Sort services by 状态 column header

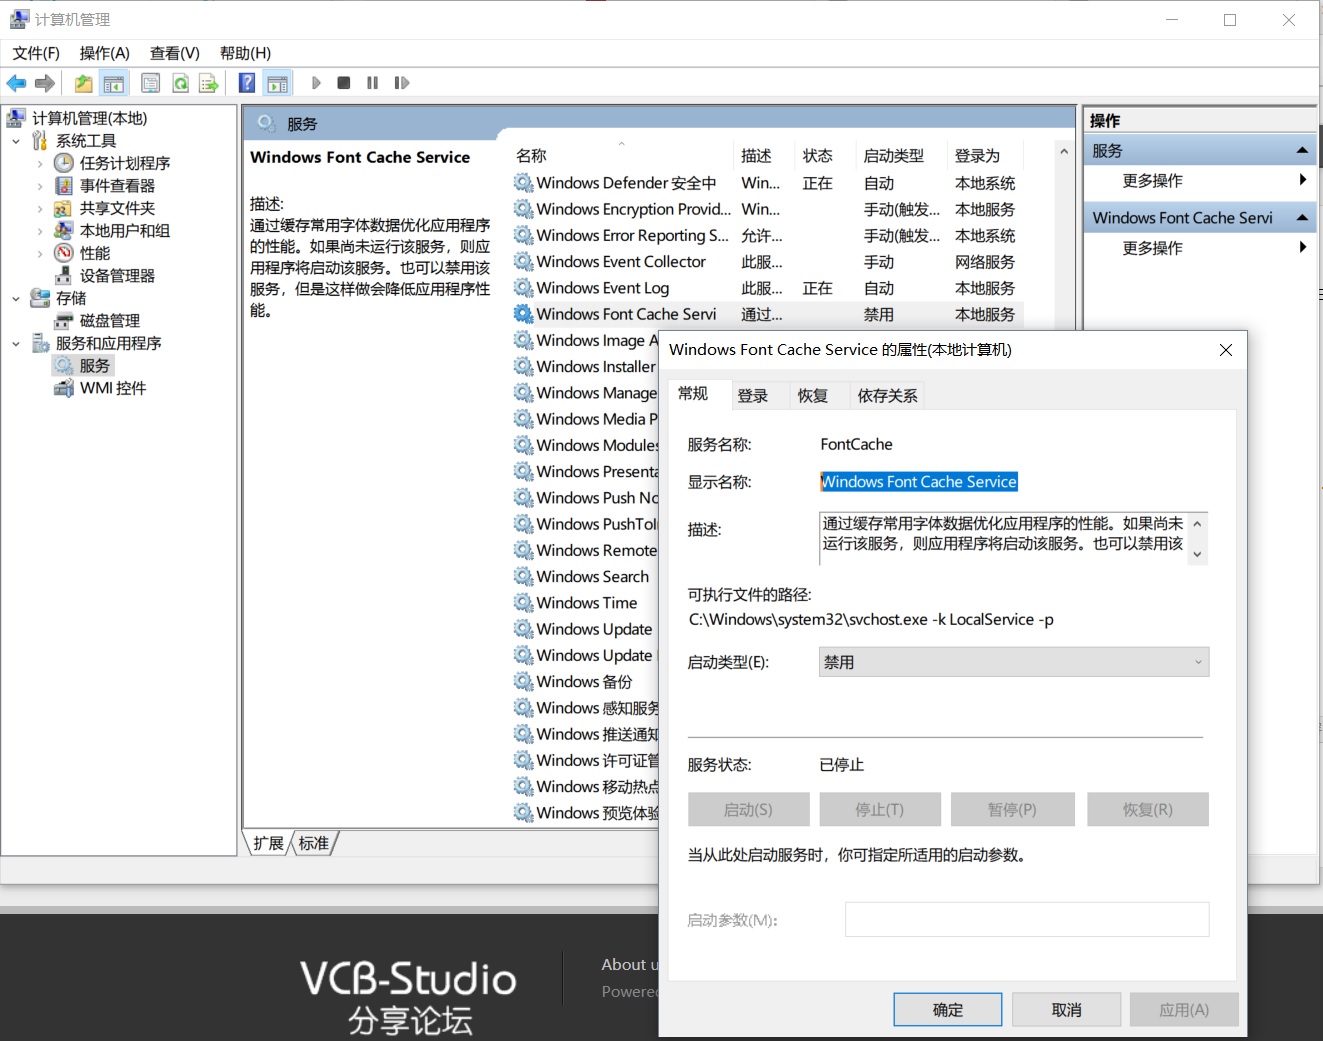coord(825,156)
